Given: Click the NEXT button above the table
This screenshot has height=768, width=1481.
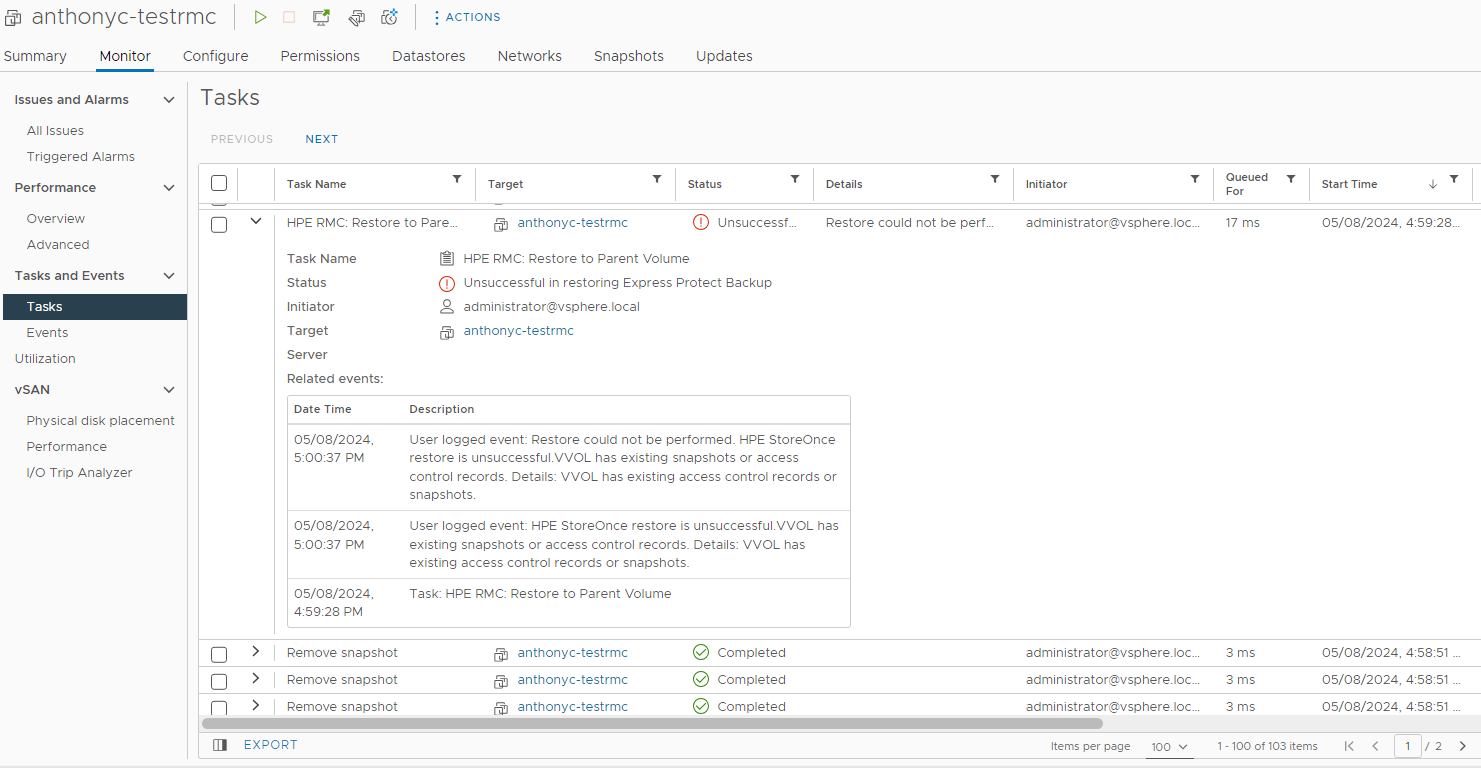Looking at the screenshot, I should [x=322, y=139].
